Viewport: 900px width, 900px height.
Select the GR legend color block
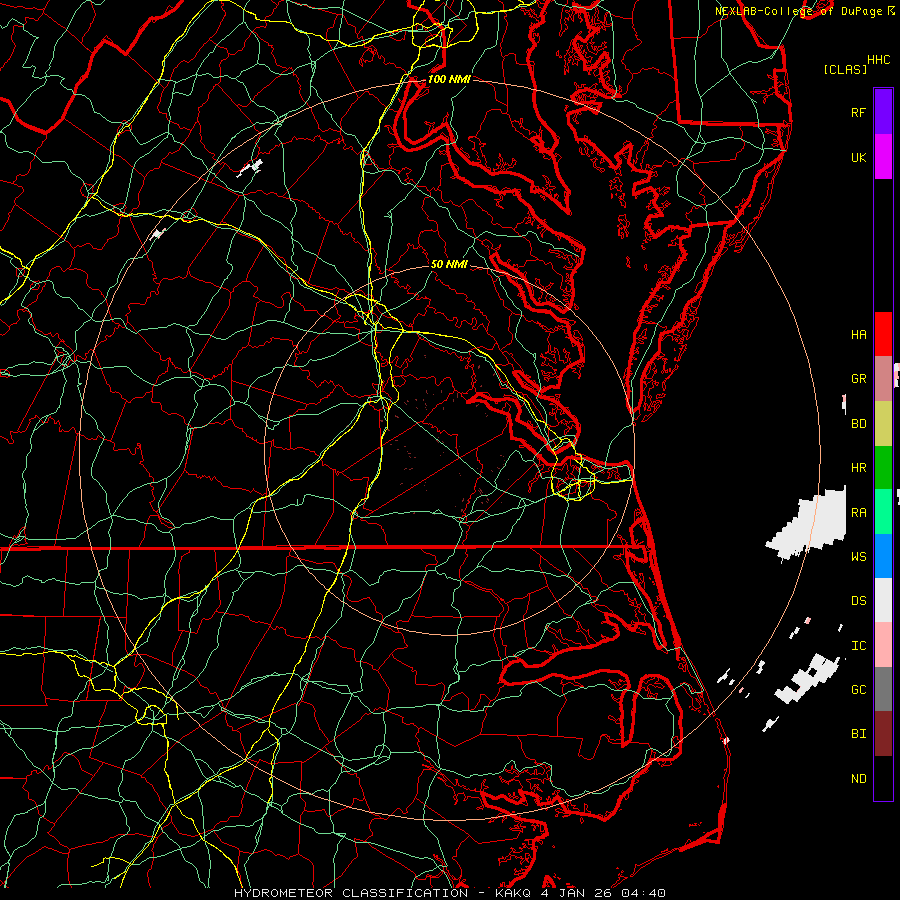pos(883,379)
